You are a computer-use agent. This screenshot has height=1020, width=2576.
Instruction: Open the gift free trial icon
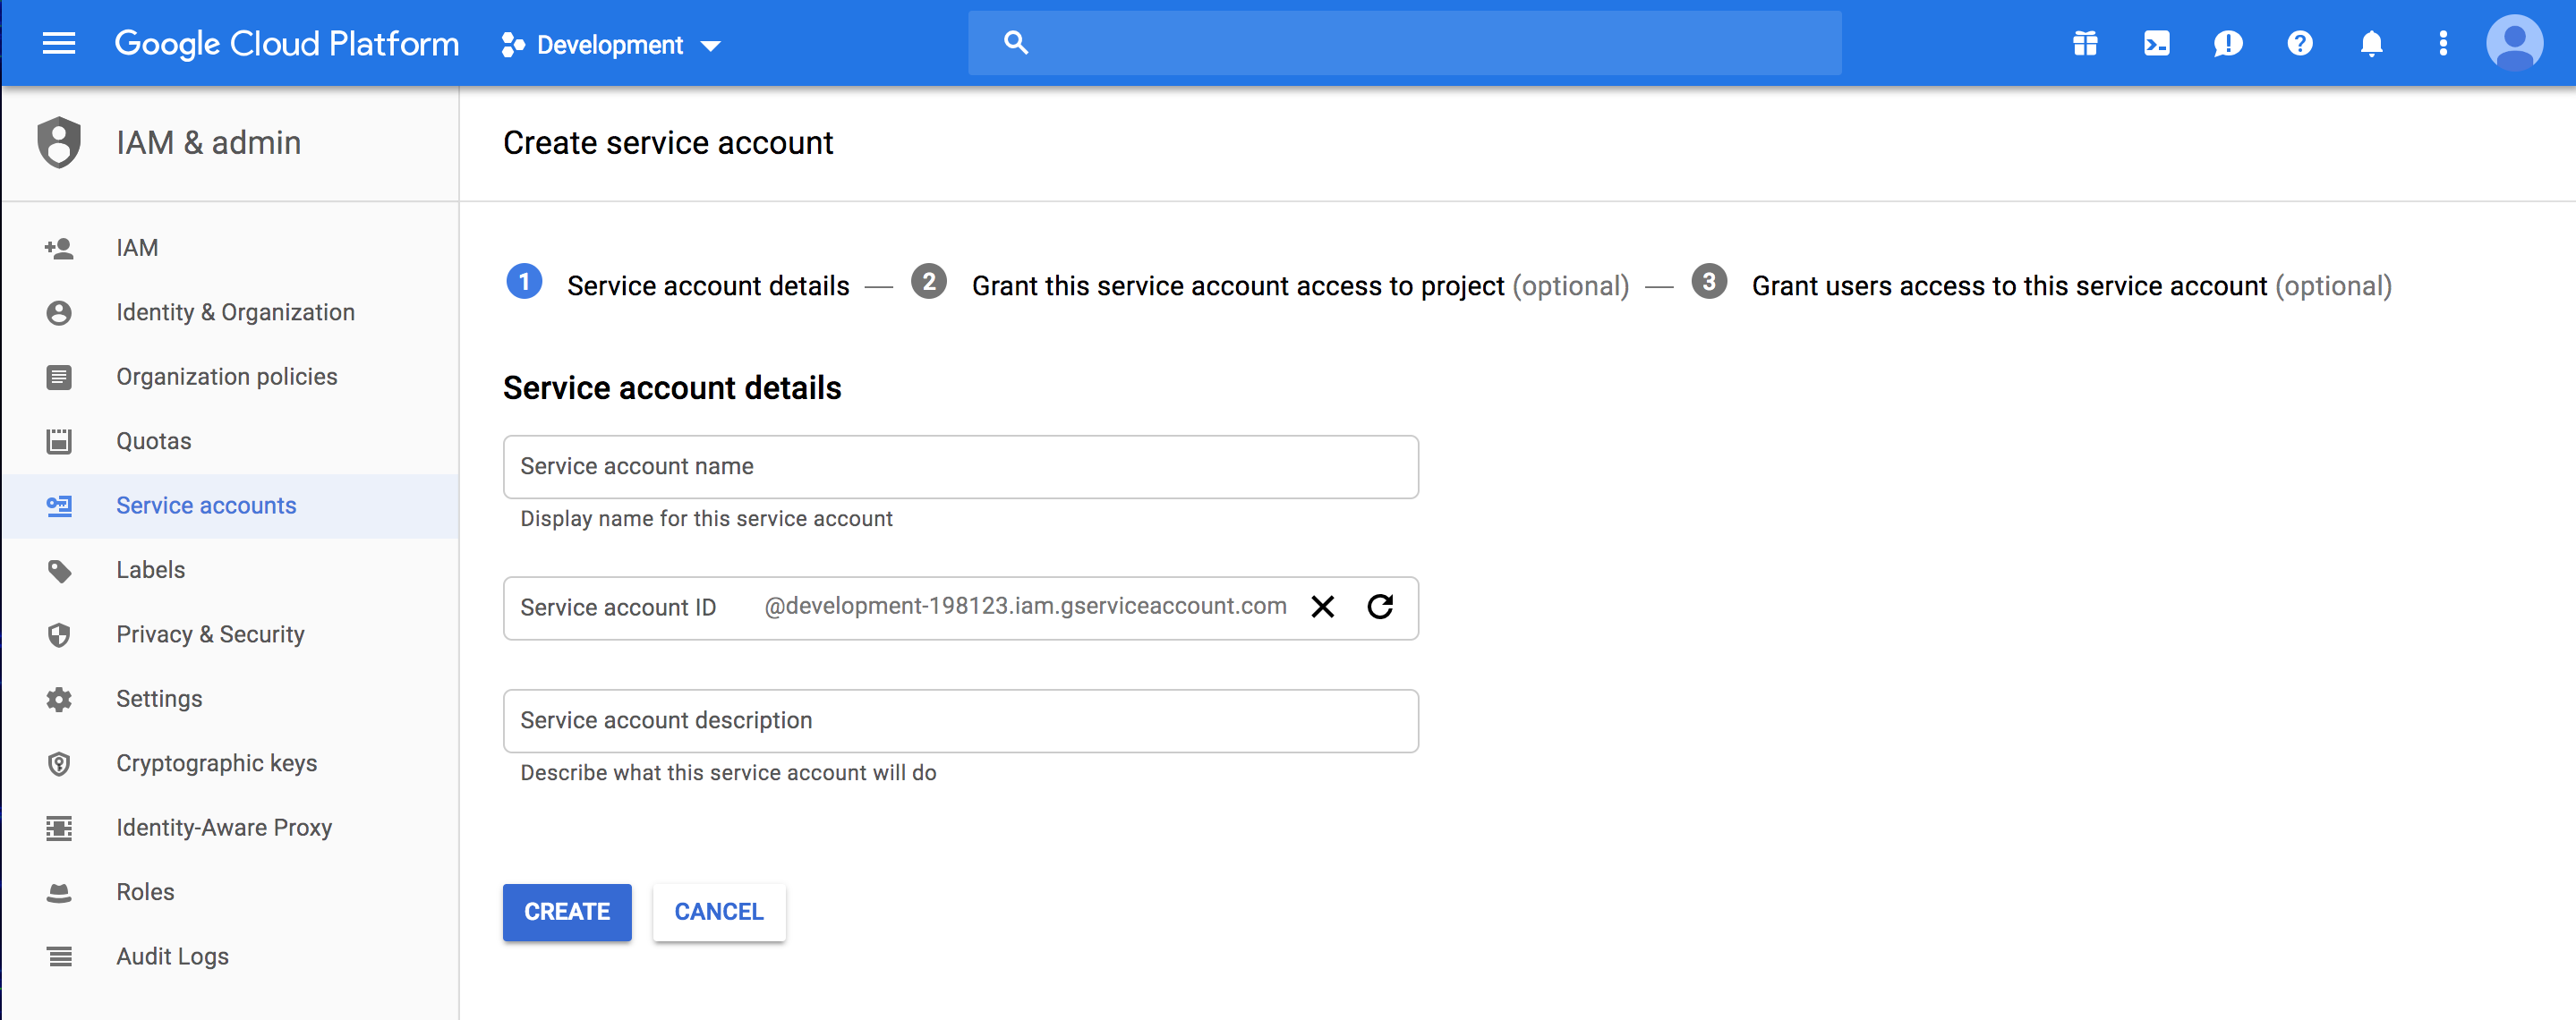tap(2085, 43)
